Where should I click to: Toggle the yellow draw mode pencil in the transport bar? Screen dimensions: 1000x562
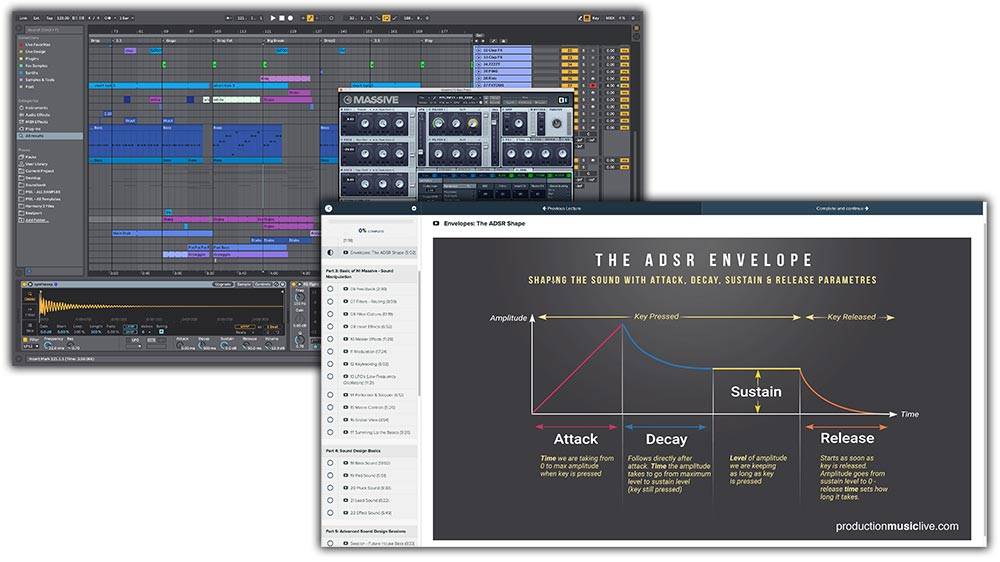tap(310, 18)
